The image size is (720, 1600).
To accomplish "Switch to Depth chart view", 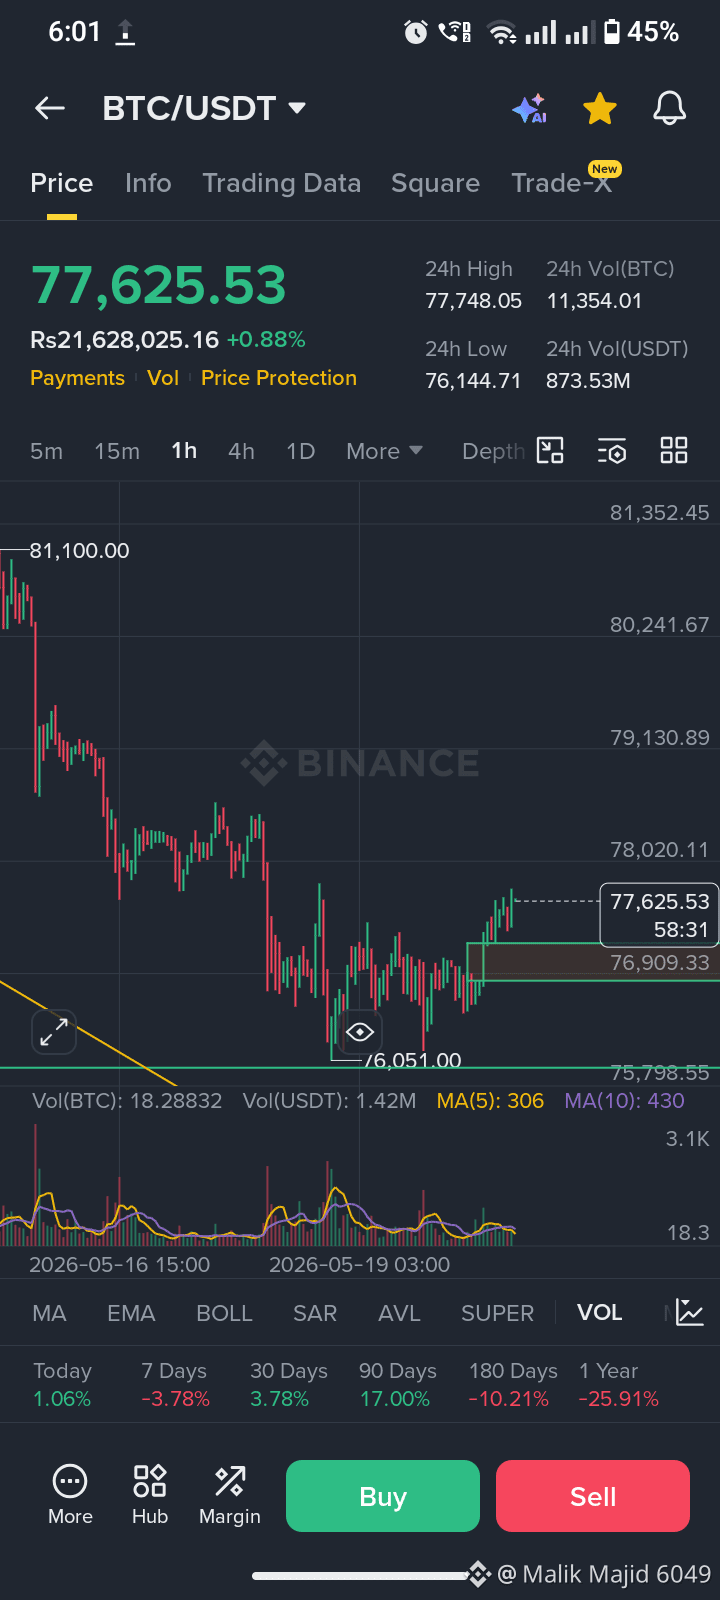I will point(493,451).
